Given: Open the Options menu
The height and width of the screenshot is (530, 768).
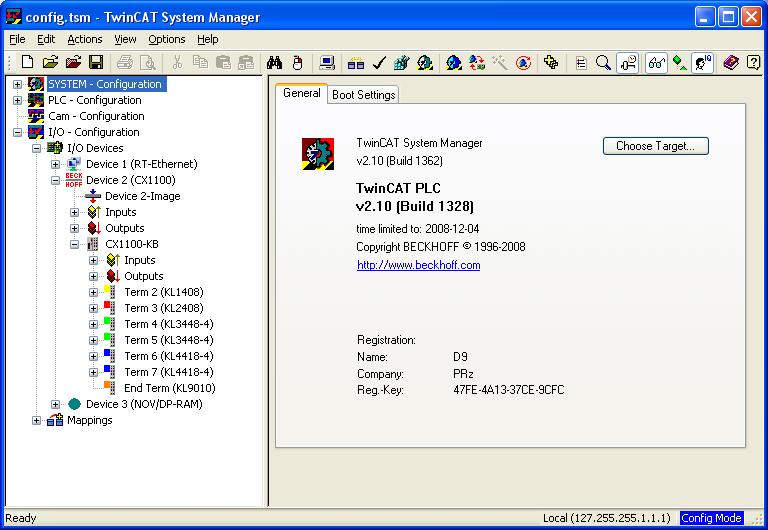Looking at the screenshot, I should [167, 39].
